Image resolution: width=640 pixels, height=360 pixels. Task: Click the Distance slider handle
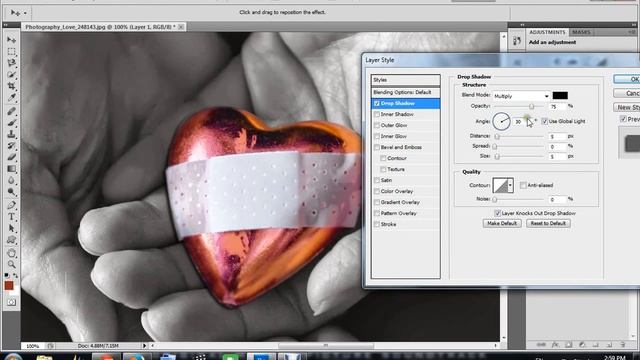[497, 137]
